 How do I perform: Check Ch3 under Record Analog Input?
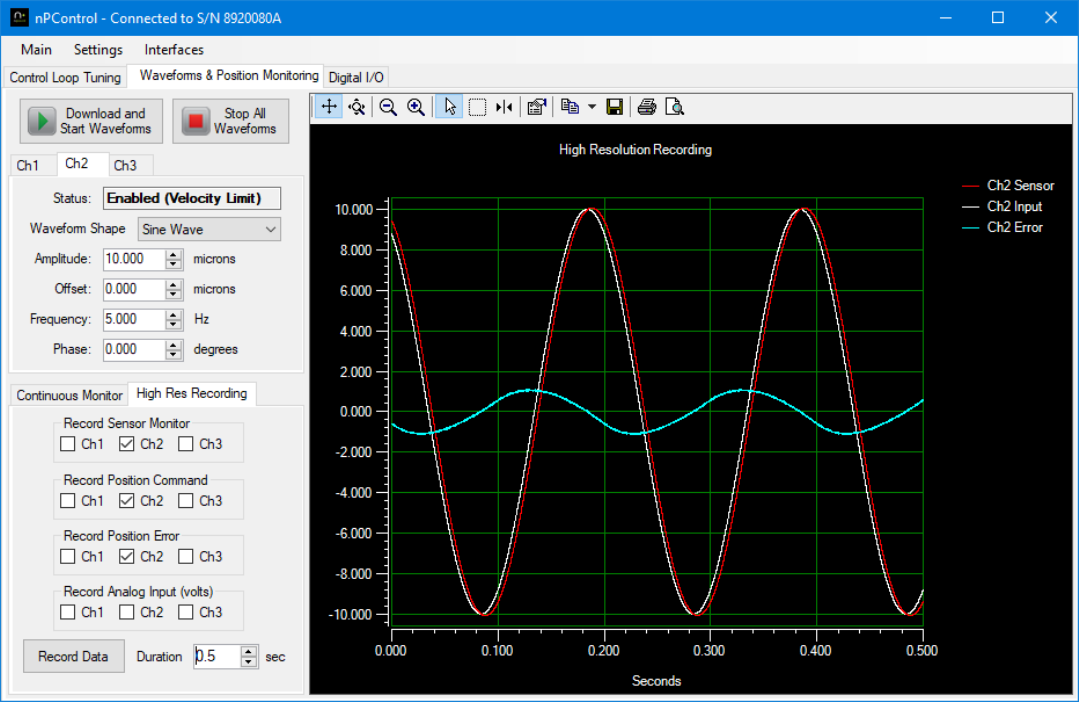(x=186, y=612)
